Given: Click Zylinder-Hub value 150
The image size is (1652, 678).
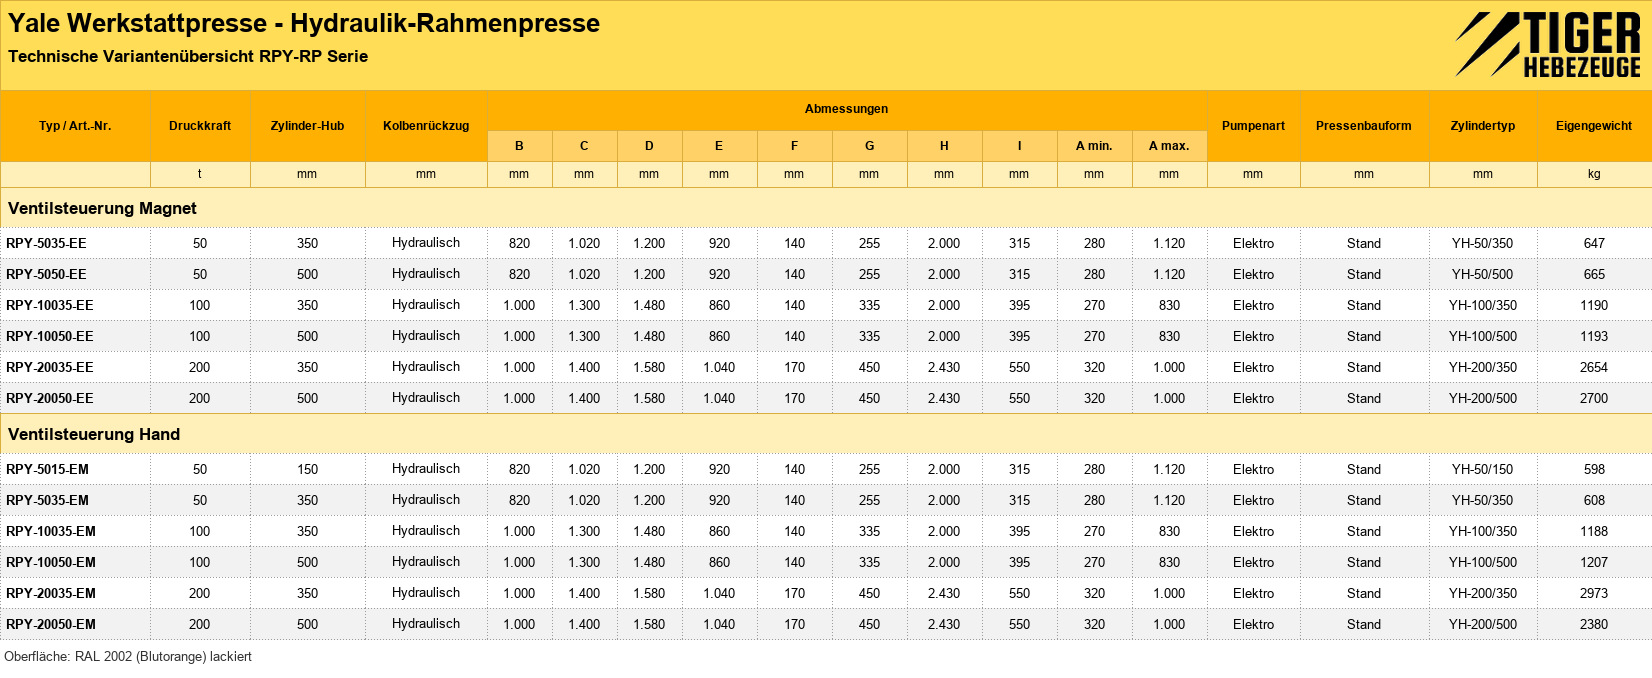Looking at the screenshot, I should (307, 469).
